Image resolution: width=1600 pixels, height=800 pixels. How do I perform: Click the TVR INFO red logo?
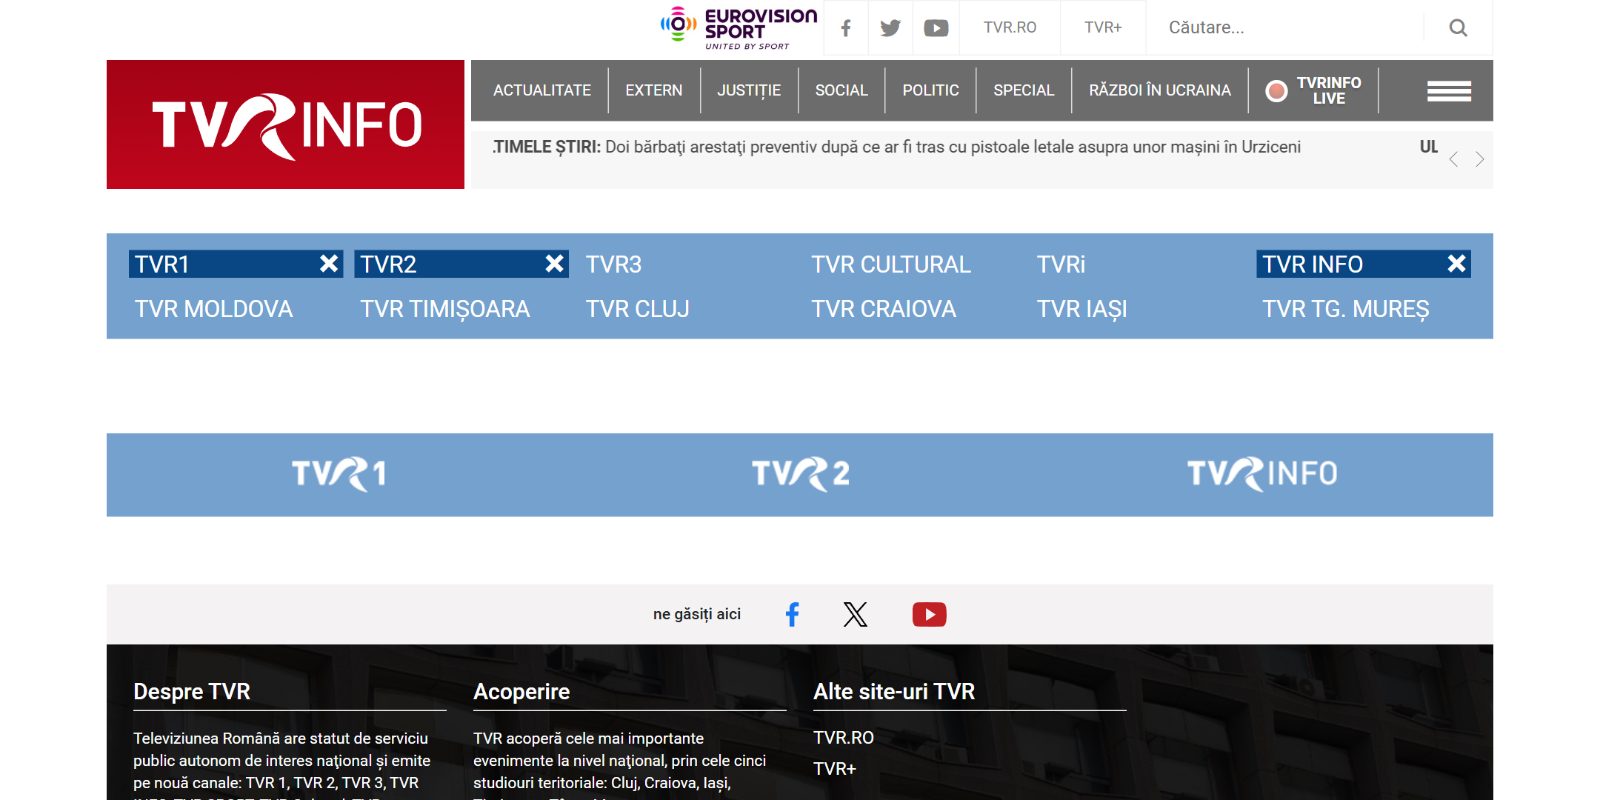pos(286,124)
